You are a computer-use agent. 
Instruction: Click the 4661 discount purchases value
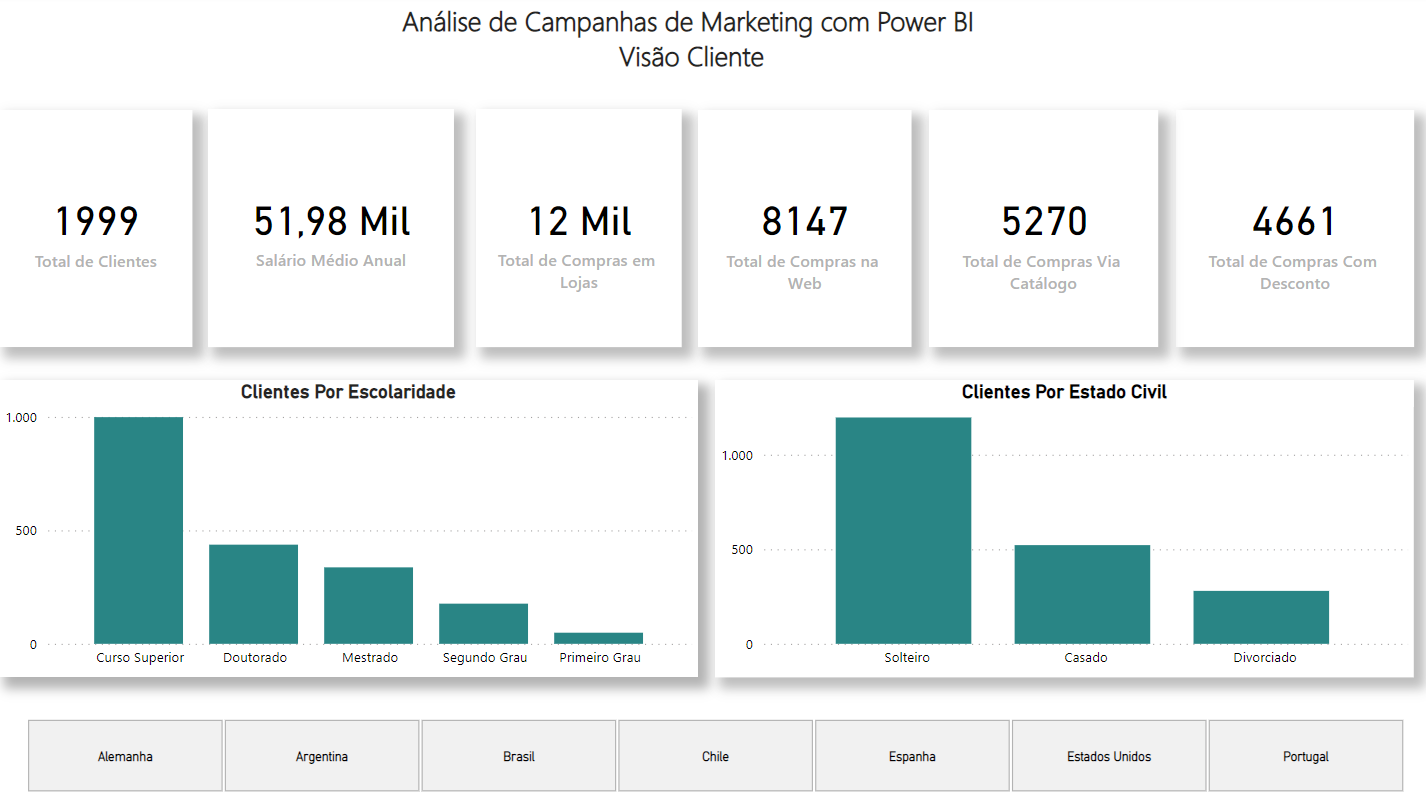pyautogui.click(x=1294, y=222)
